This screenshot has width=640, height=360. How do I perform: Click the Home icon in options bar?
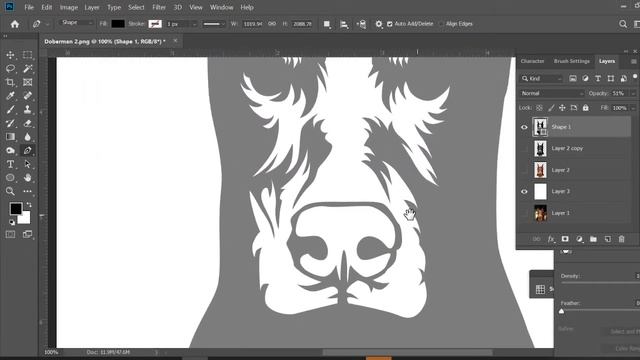(x=15, y=24)
